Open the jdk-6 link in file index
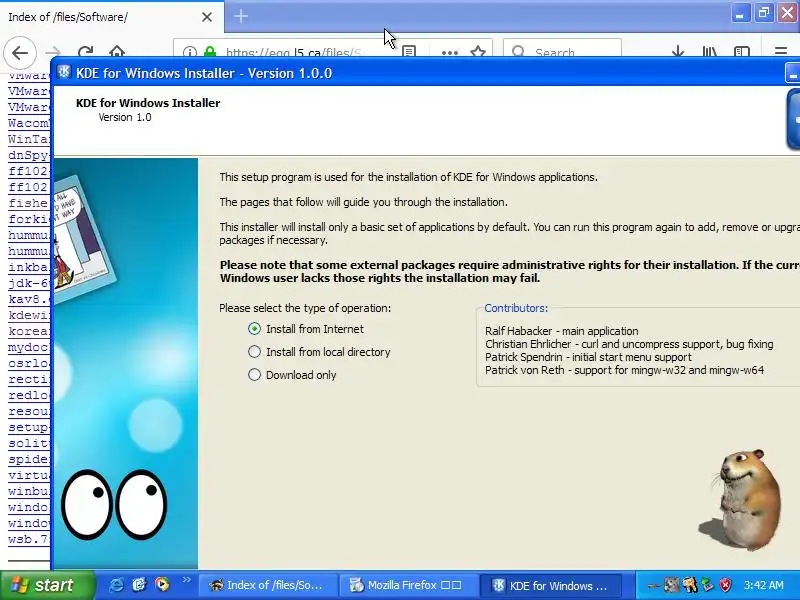800x600 pixels. [x=29, y=283]
